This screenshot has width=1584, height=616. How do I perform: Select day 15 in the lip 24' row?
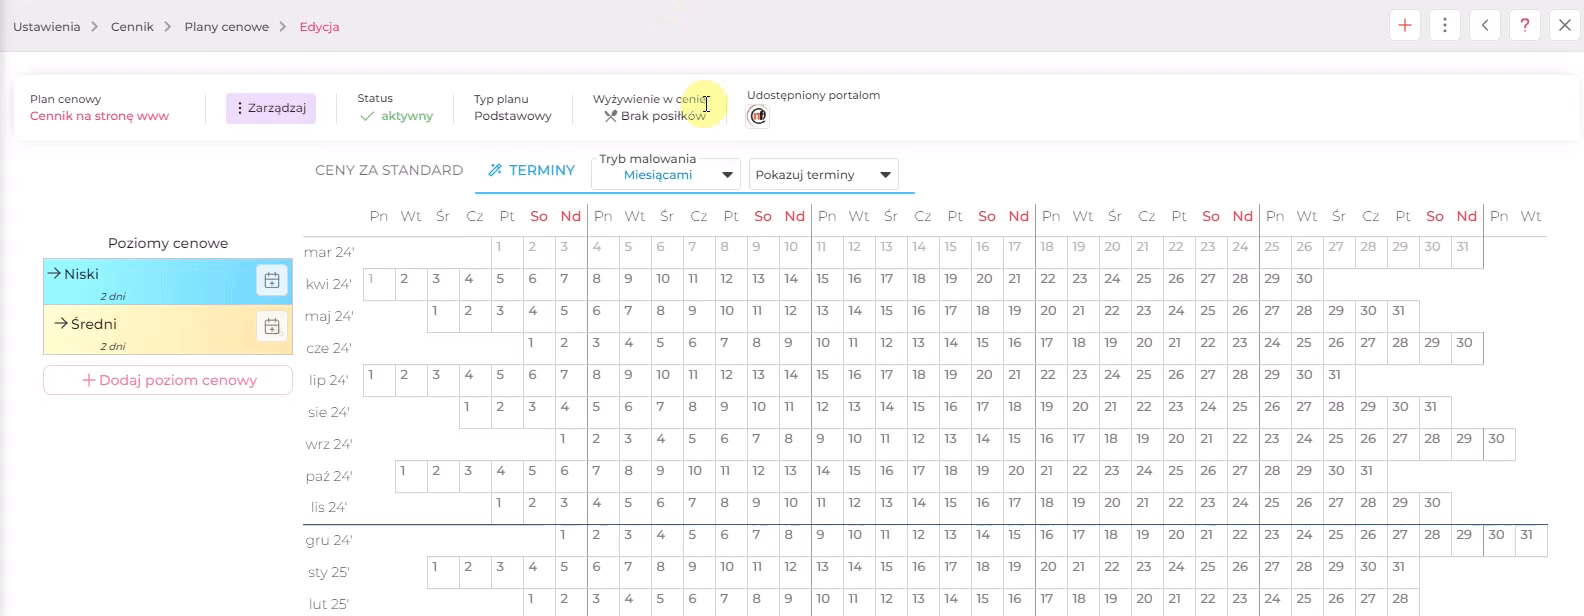coord(827,380)
